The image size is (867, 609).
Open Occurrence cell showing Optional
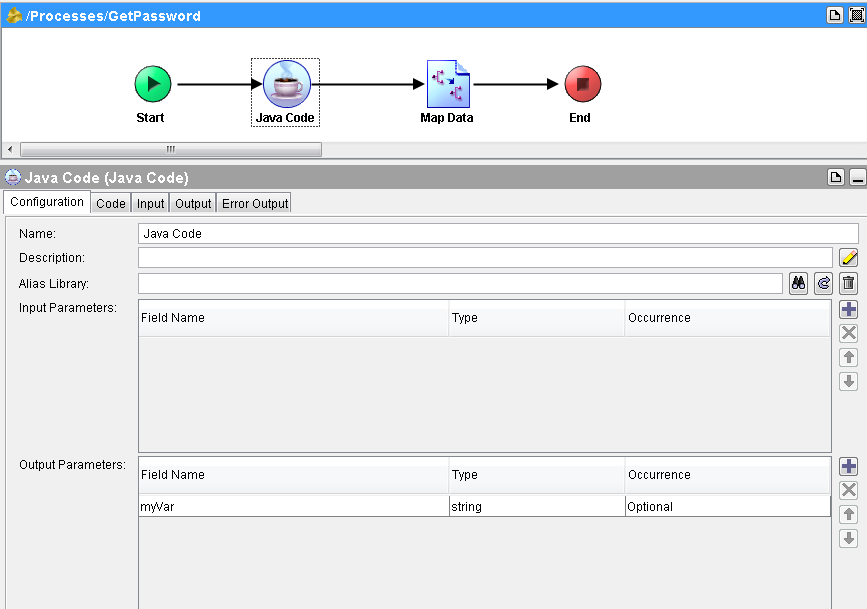[x=728, y=507]
